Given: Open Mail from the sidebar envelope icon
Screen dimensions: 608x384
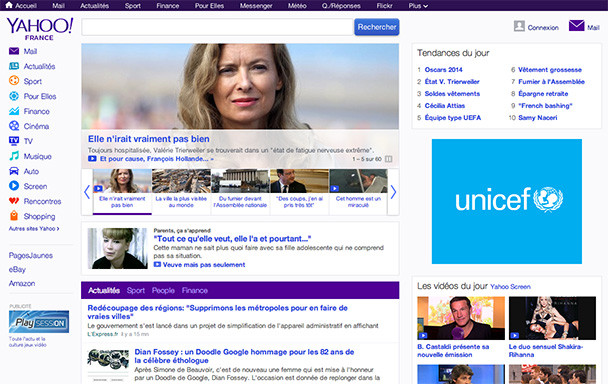Looking at the screenshot, I should pyautogui.click(x=14, y=51).
